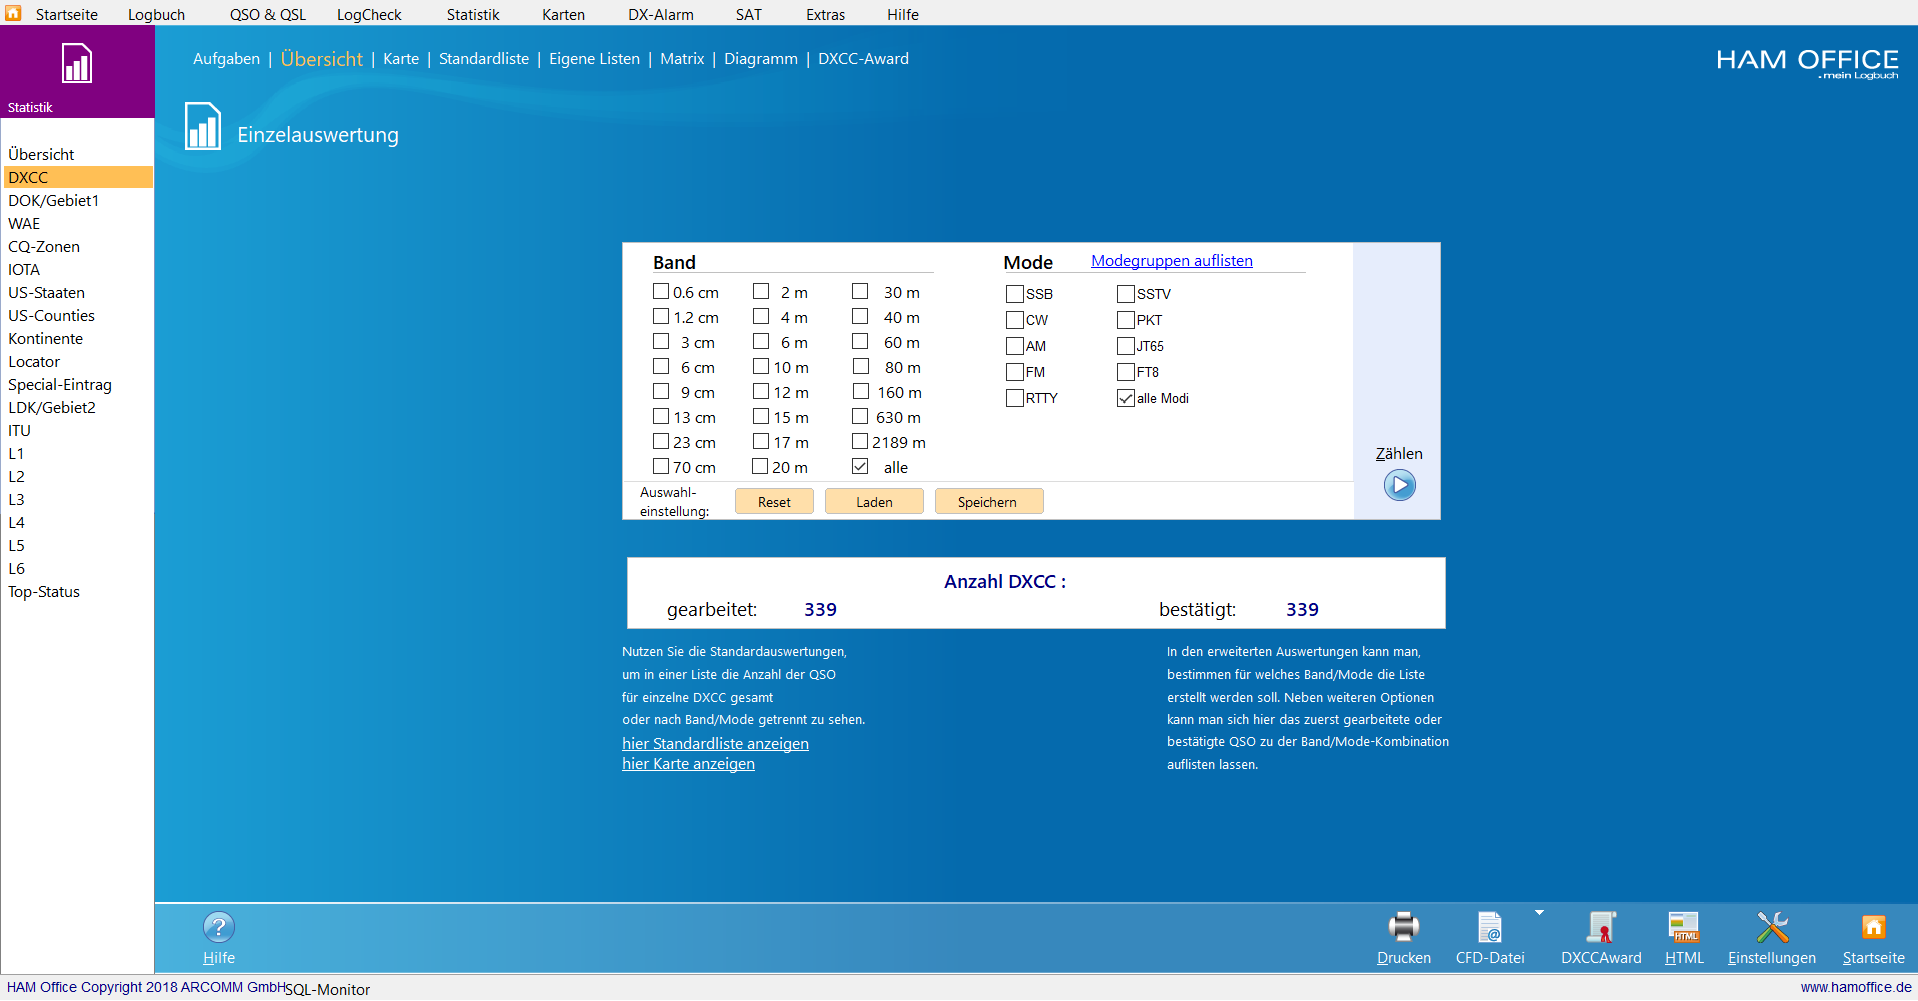This screenshot has height=1001, width=1918.
Task: Enable the 20 m band checkbox
Action: click(760, 467)
